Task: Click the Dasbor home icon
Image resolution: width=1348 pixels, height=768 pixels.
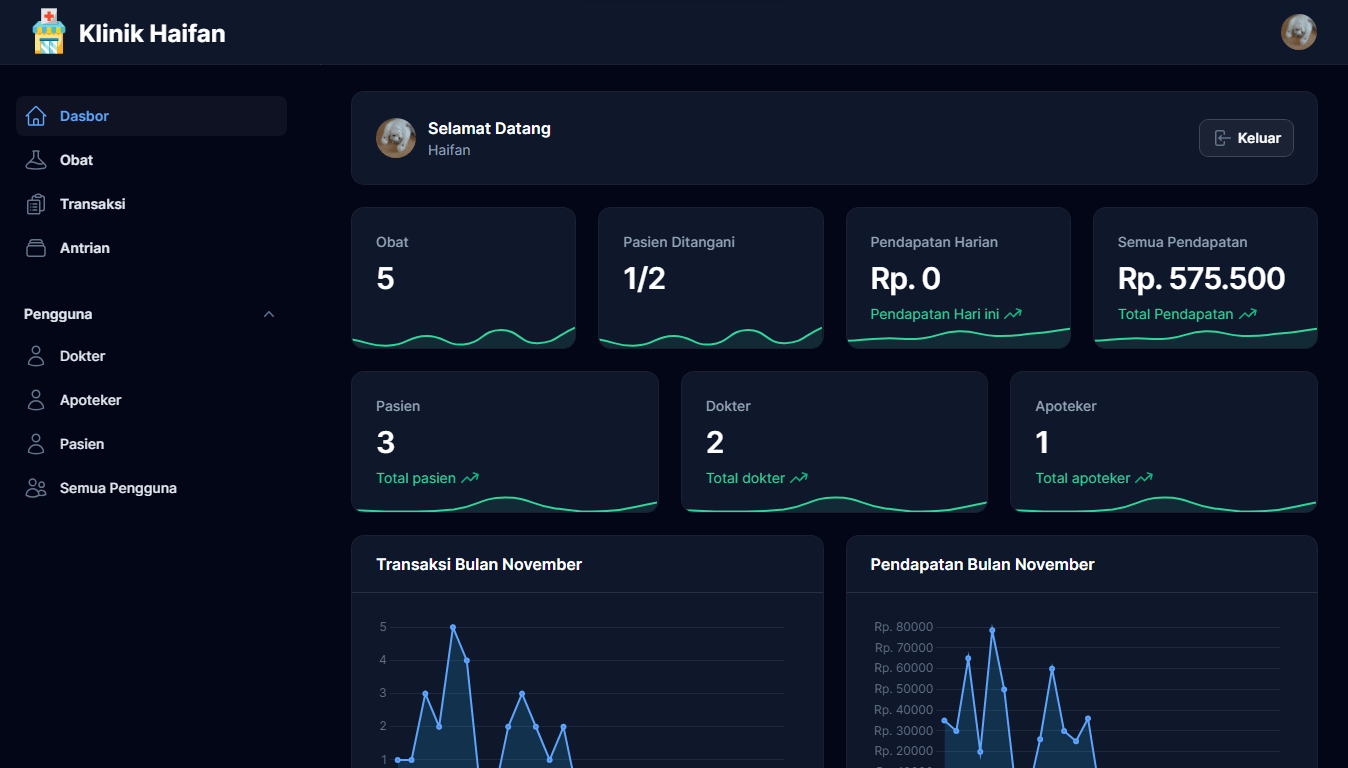Action: tap(36, 116)
